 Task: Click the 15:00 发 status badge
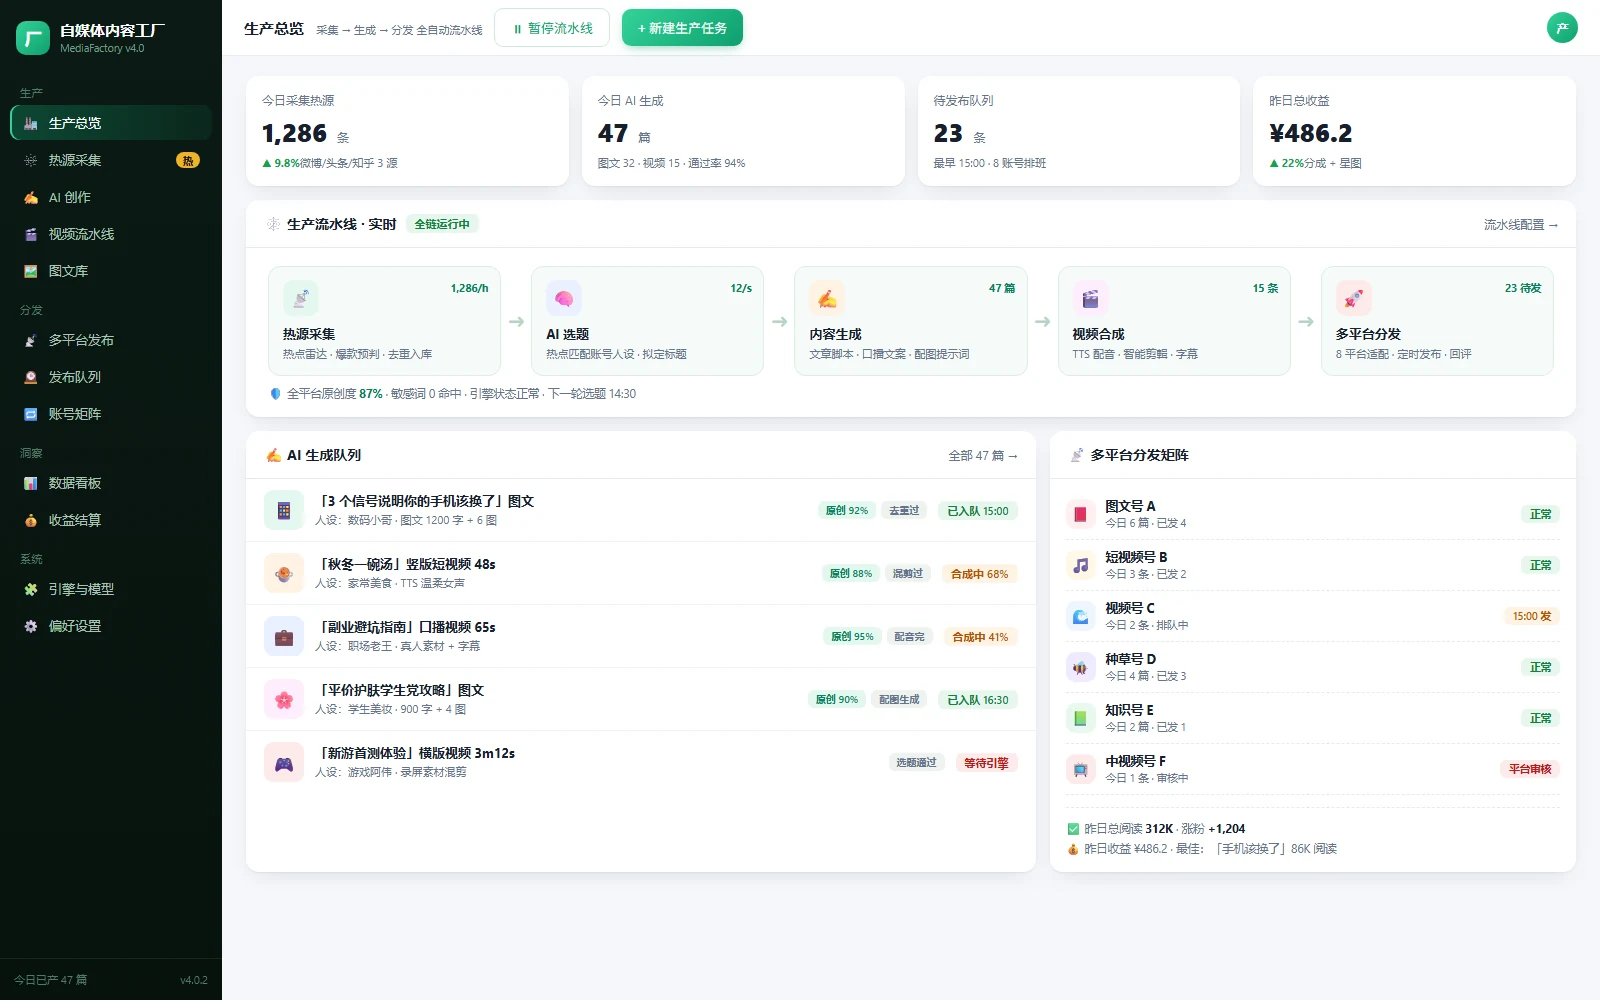pos(1532,616)
